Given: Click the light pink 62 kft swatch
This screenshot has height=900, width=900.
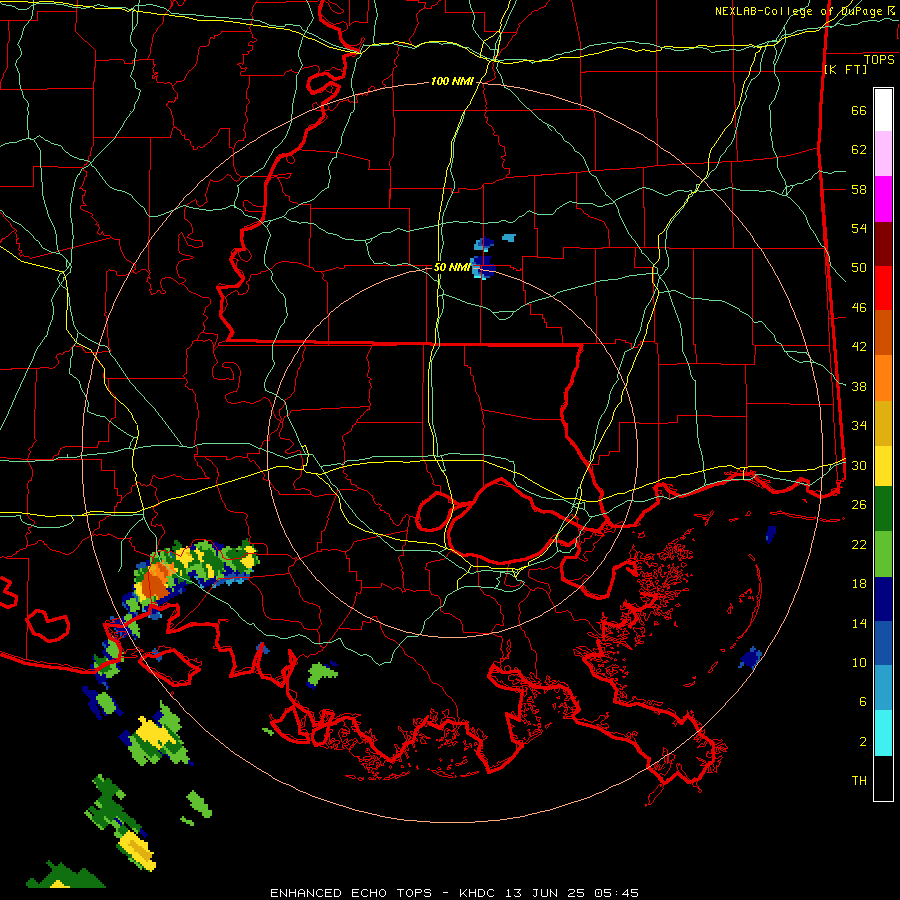Looking at the screenshot, I should click(x=883, y=154).
